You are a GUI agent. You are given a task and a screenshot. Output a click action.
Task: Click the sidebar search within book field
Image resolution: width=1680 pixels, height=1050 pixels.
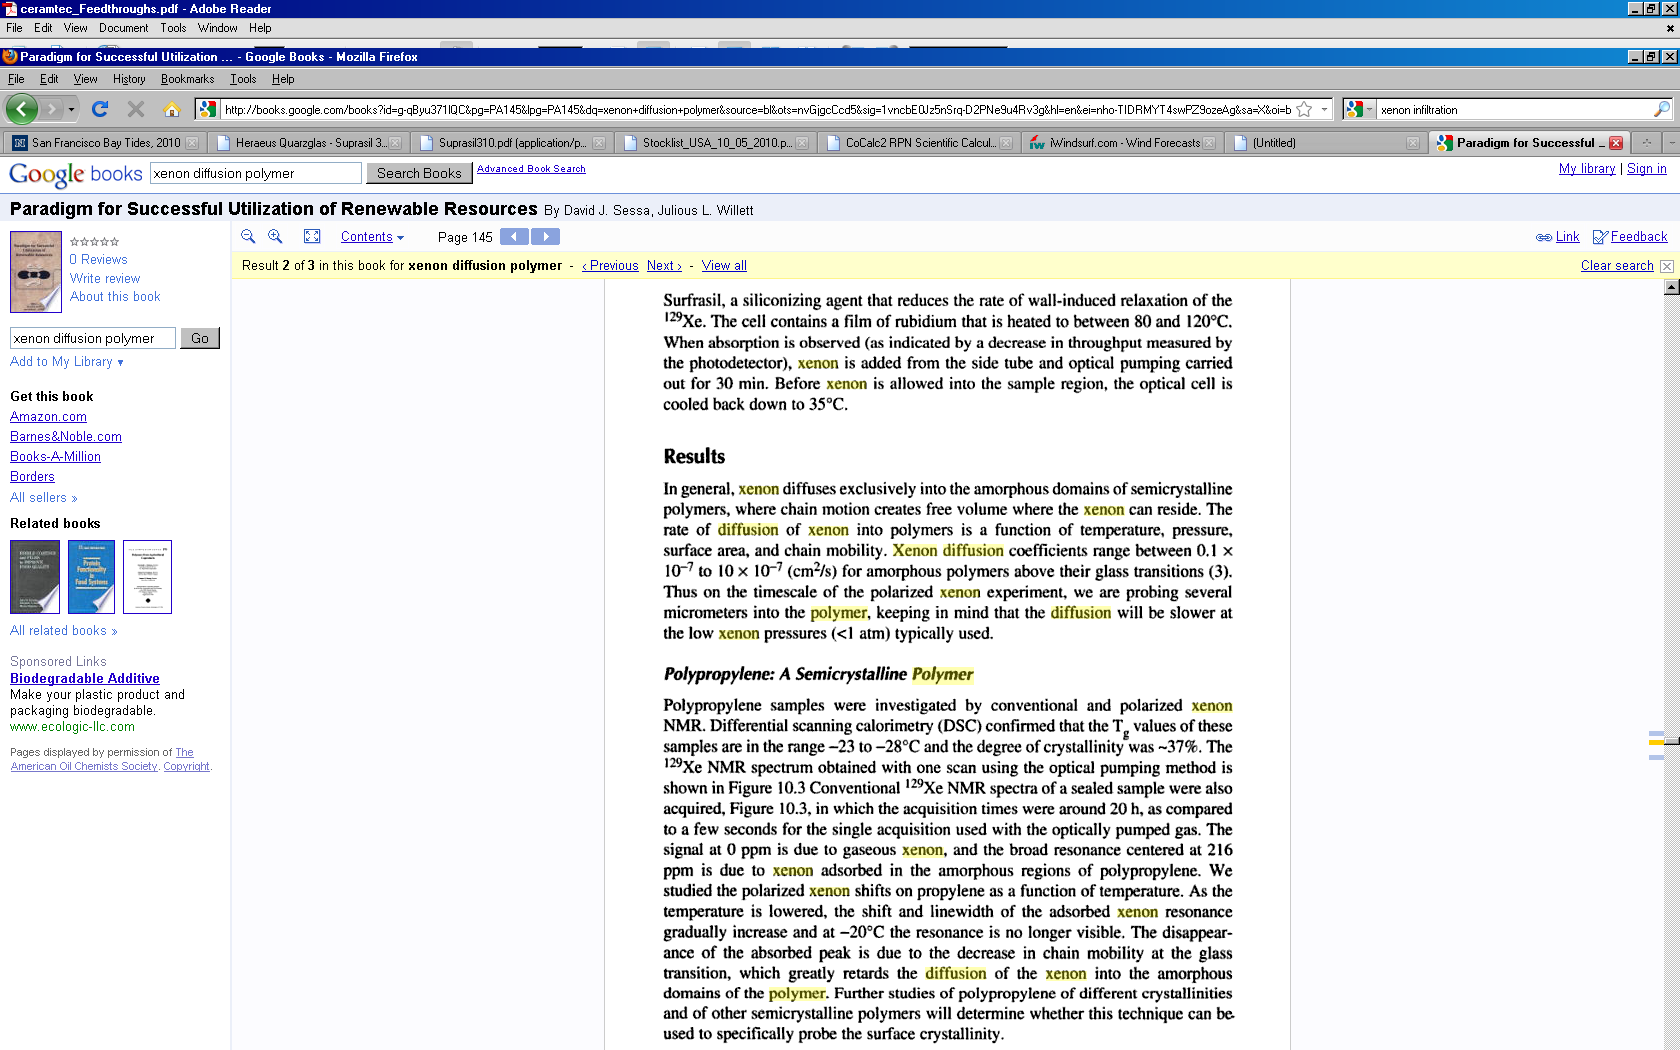coord(93,339)
